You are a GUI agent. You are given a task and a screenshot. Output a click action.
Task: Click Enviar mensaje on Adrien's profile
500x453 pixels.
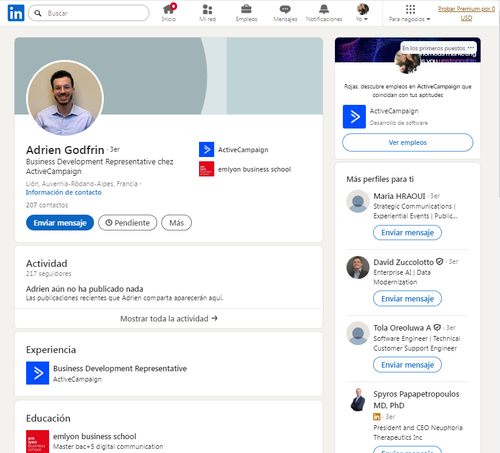(x=60, y=223)
